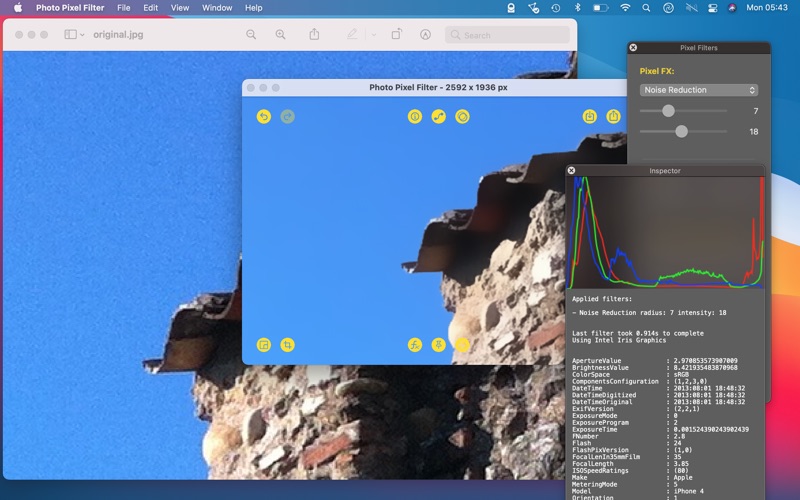Click the Search field in Preview
Screen dimensions: 800x500
[507, 35]
